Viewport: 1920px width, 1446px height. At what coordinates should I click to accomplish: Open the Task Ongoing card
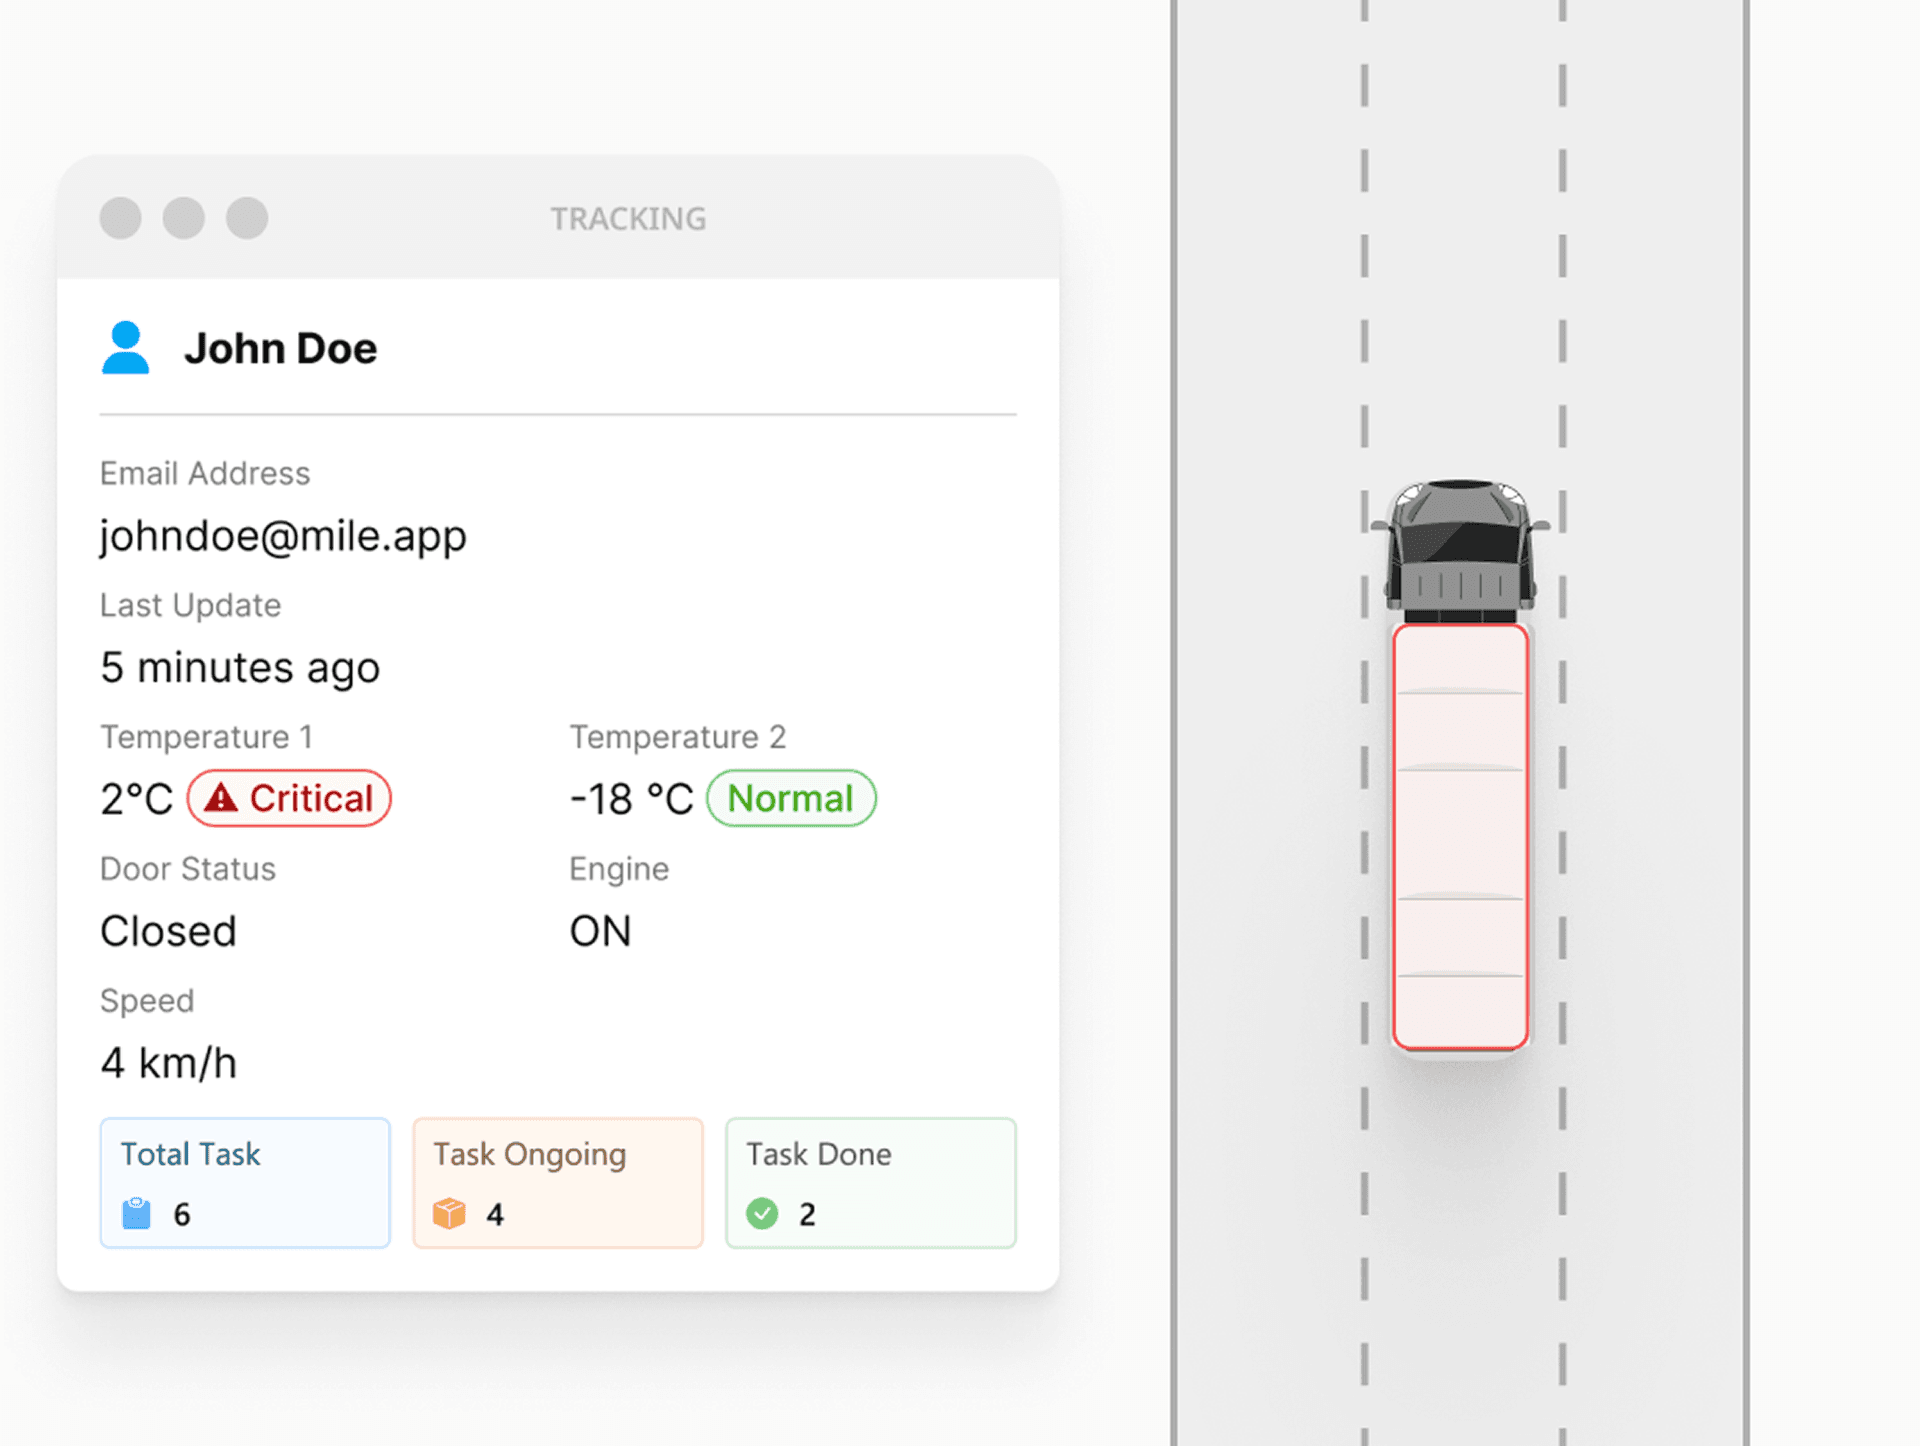tap(558, 1182)
